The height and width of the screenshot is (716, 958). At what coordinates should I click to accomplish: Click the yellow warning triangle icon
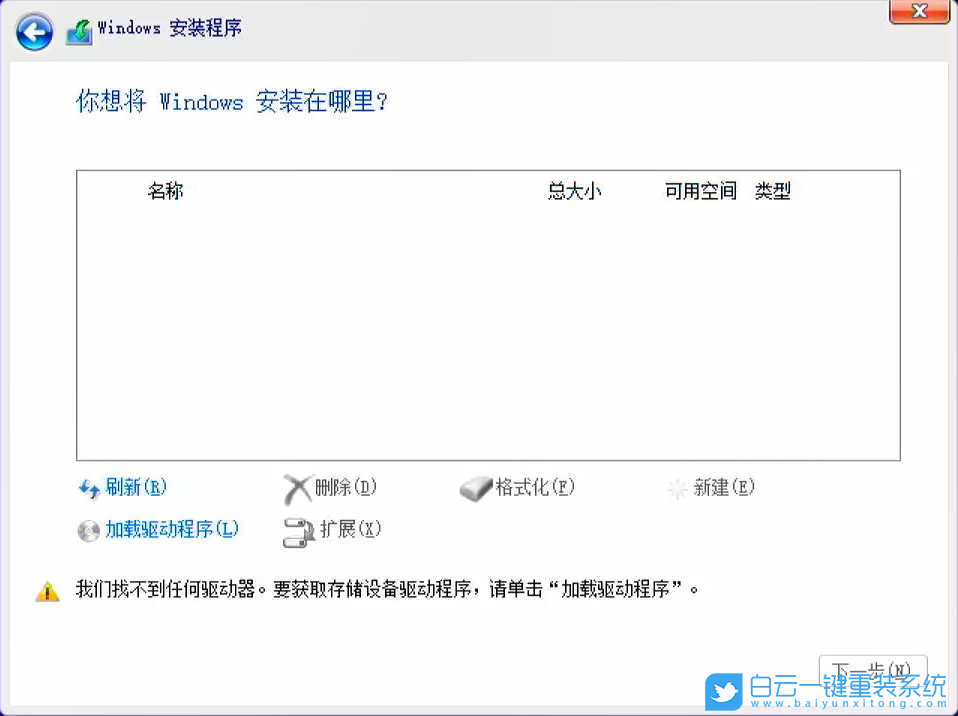[x=47, y=590]
